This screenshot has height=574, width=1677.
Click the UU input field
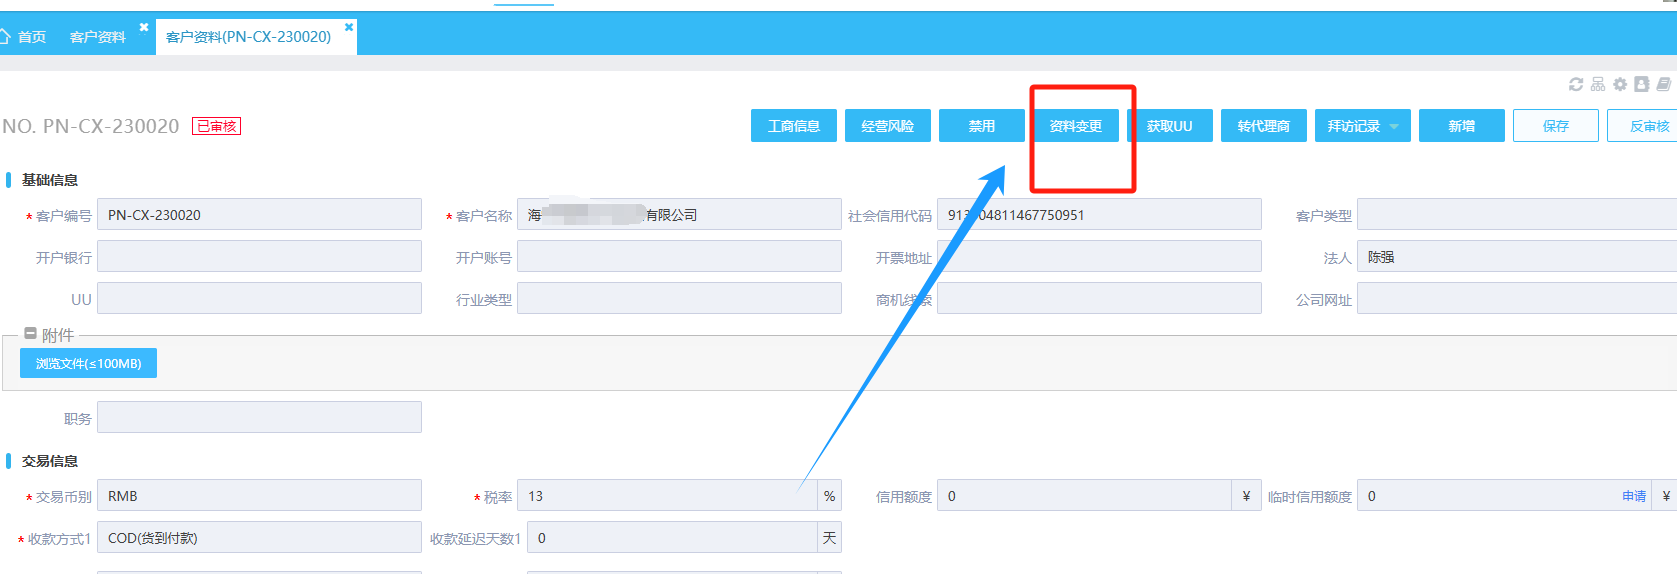tap(259, 299)
